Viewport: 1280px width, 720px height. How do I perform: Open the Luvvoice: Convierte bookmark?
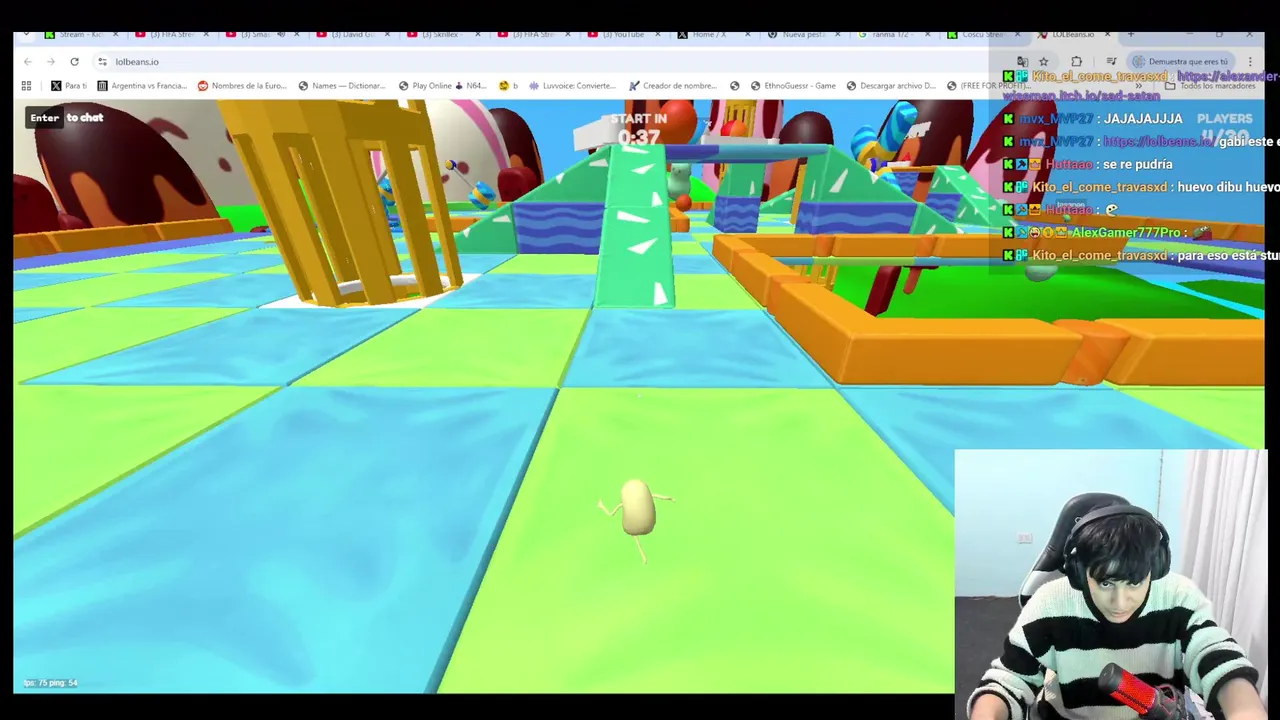(573, 86)
